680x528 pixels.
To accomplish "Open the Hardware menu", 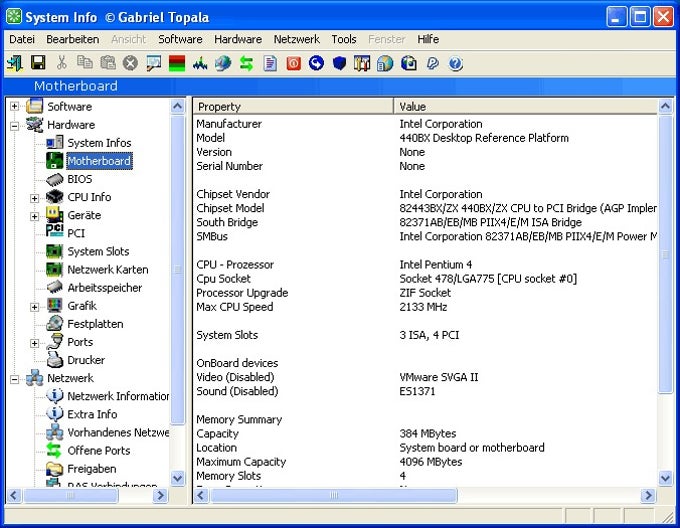I will 238,39.
